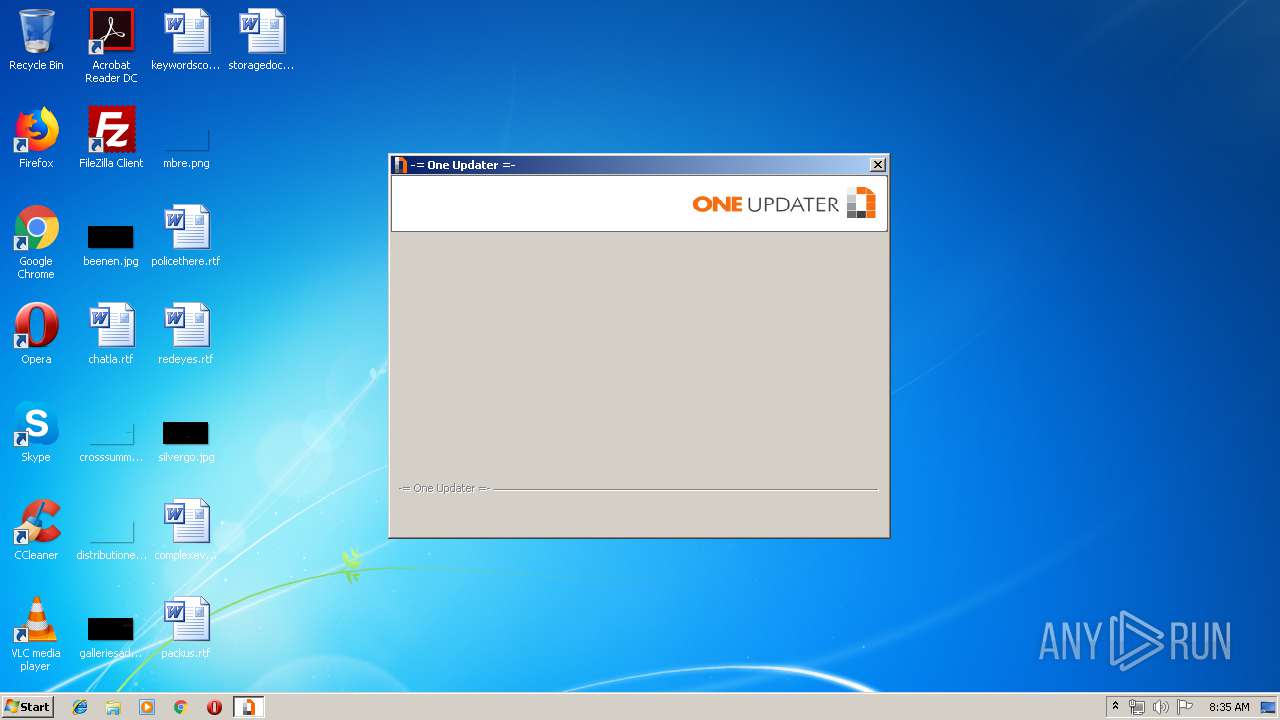Screen dimensions: 1280x720
Task: Click the Show Desktop button
Action: pos(1268,707)
